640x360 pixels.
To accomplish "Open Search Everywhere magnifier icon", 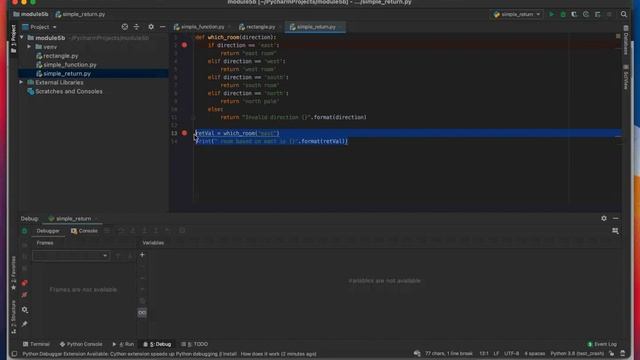I will tap(624, 14).
